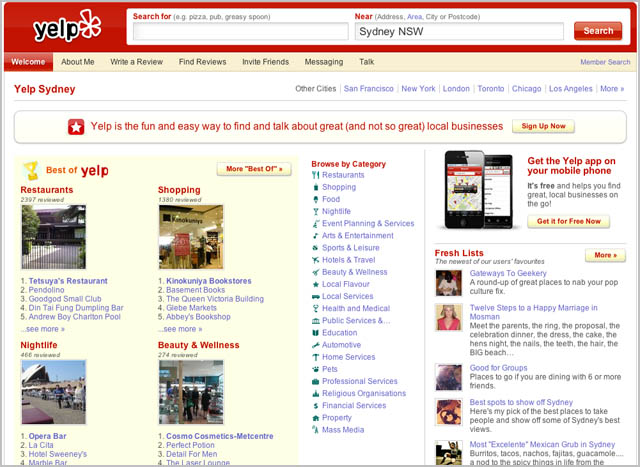
Task: Click the Local Flavour star icon
Action: 316,284
